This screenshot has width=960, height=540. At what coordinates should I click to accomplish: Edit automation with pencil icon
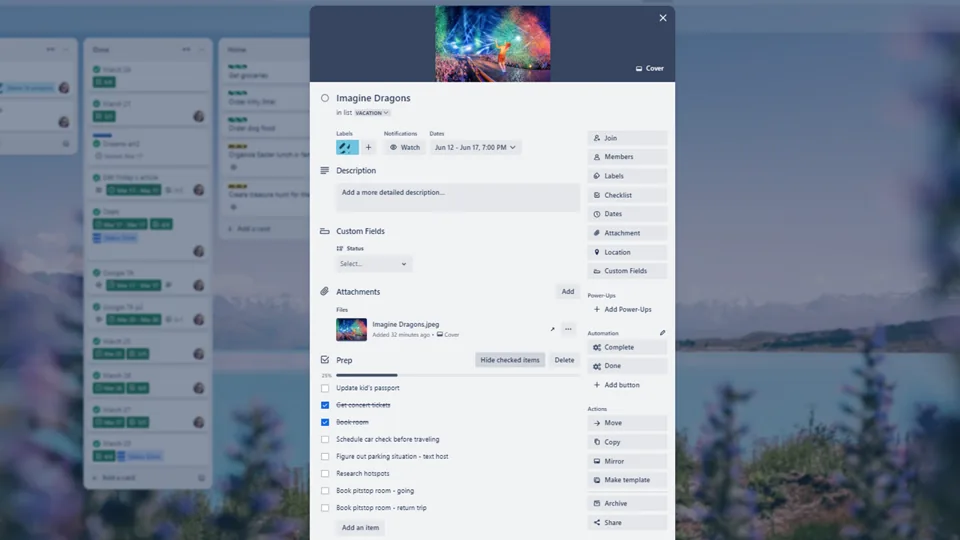coord(662,333)
